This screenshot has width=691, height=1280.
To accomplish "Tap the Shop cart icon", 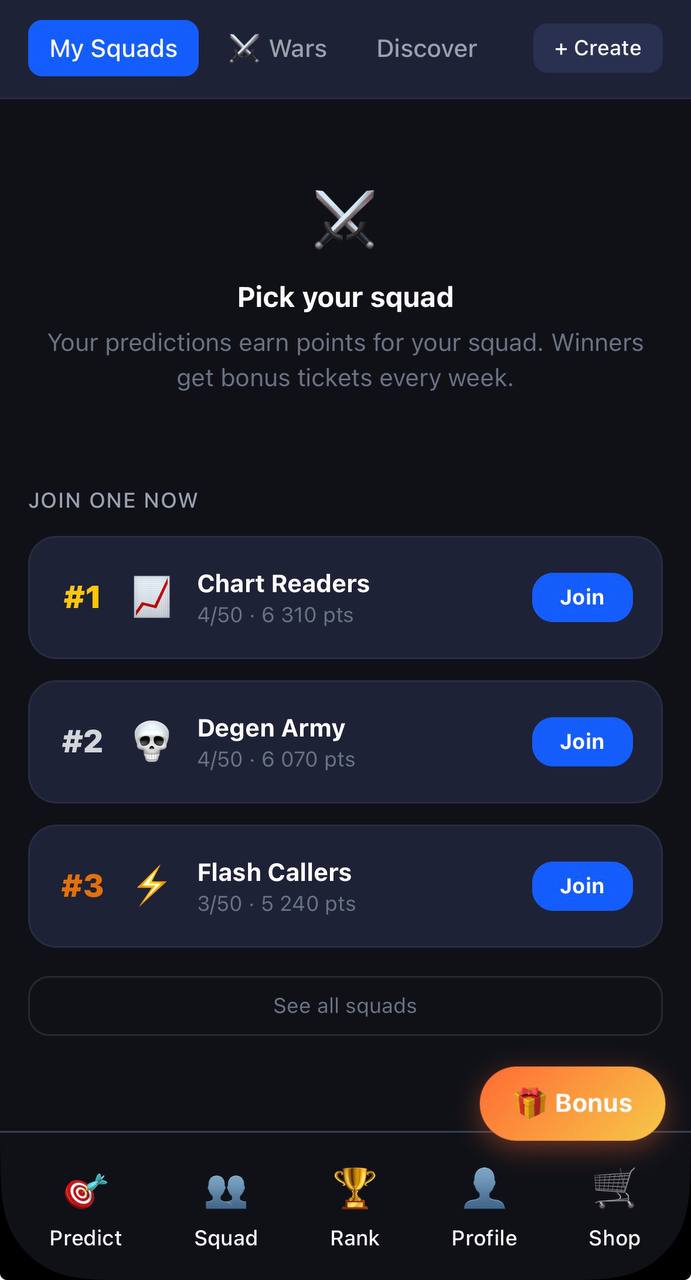I will click(614, 1189).
